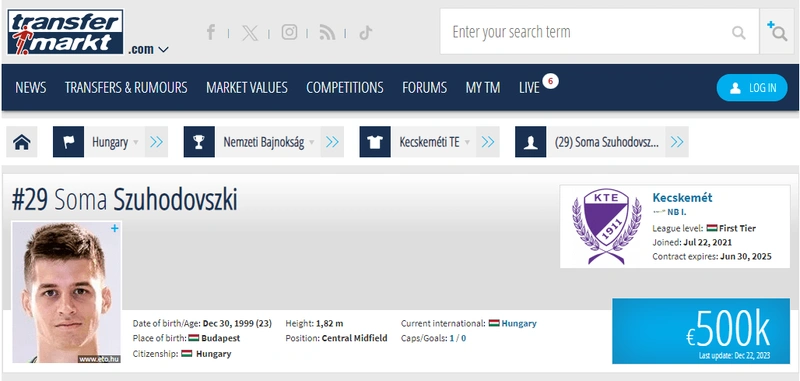
Task: Open Transfermarkt Facebook page icon
Action: (210, 33)
